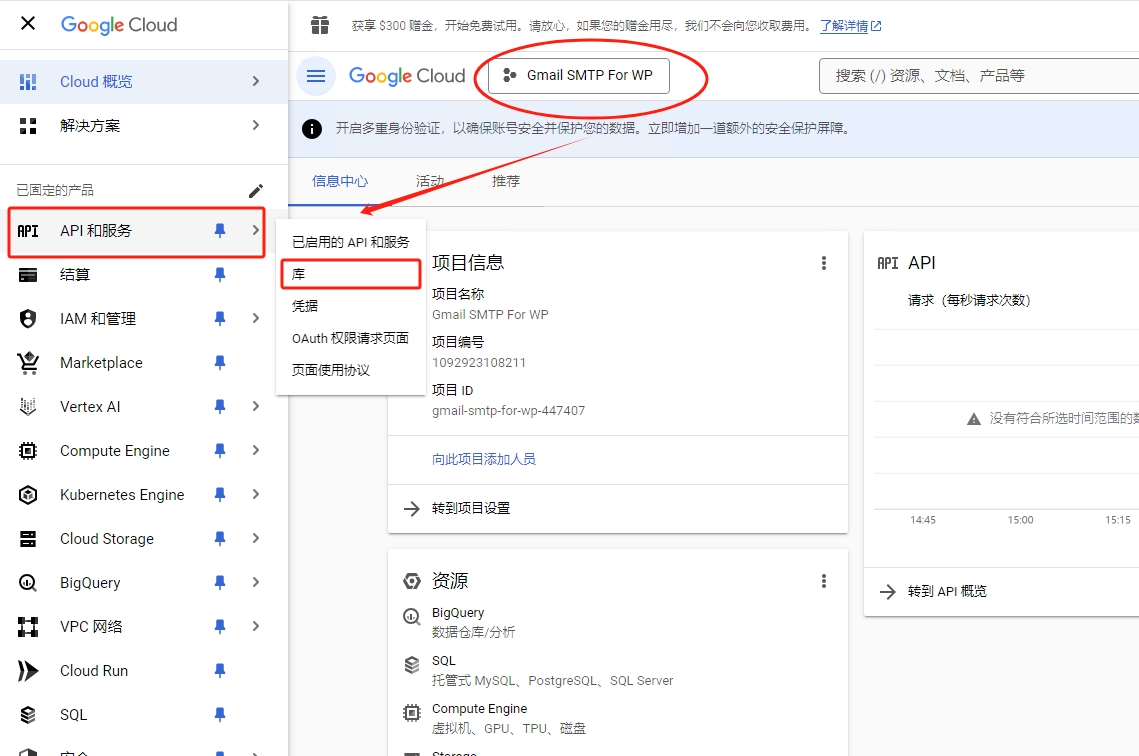Screen dimensions: 1139x756
Task: Click the Google Cloud logo in the sidebar
Action: 119,25
